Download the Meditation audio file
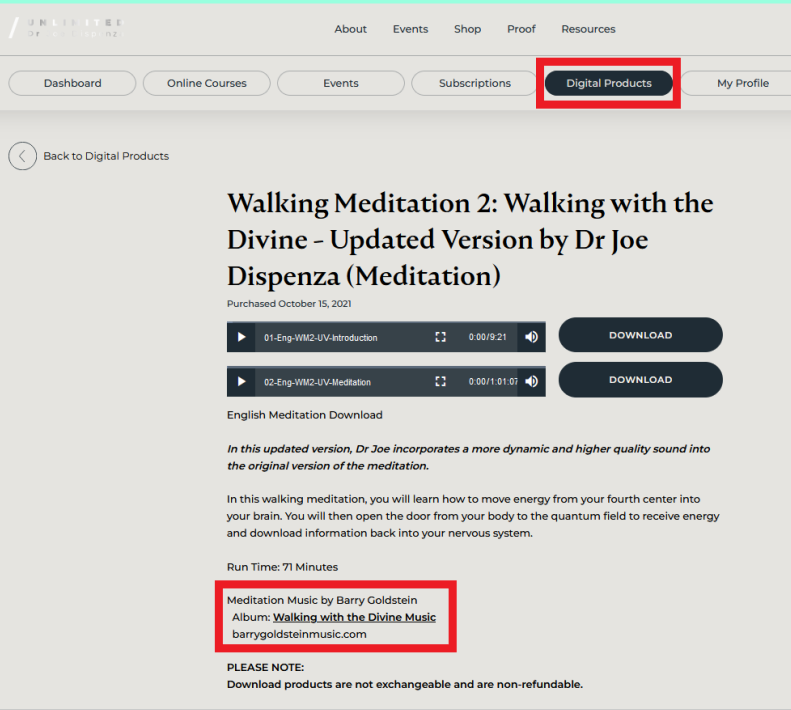The image size is (791, 710). coord(640,379)
